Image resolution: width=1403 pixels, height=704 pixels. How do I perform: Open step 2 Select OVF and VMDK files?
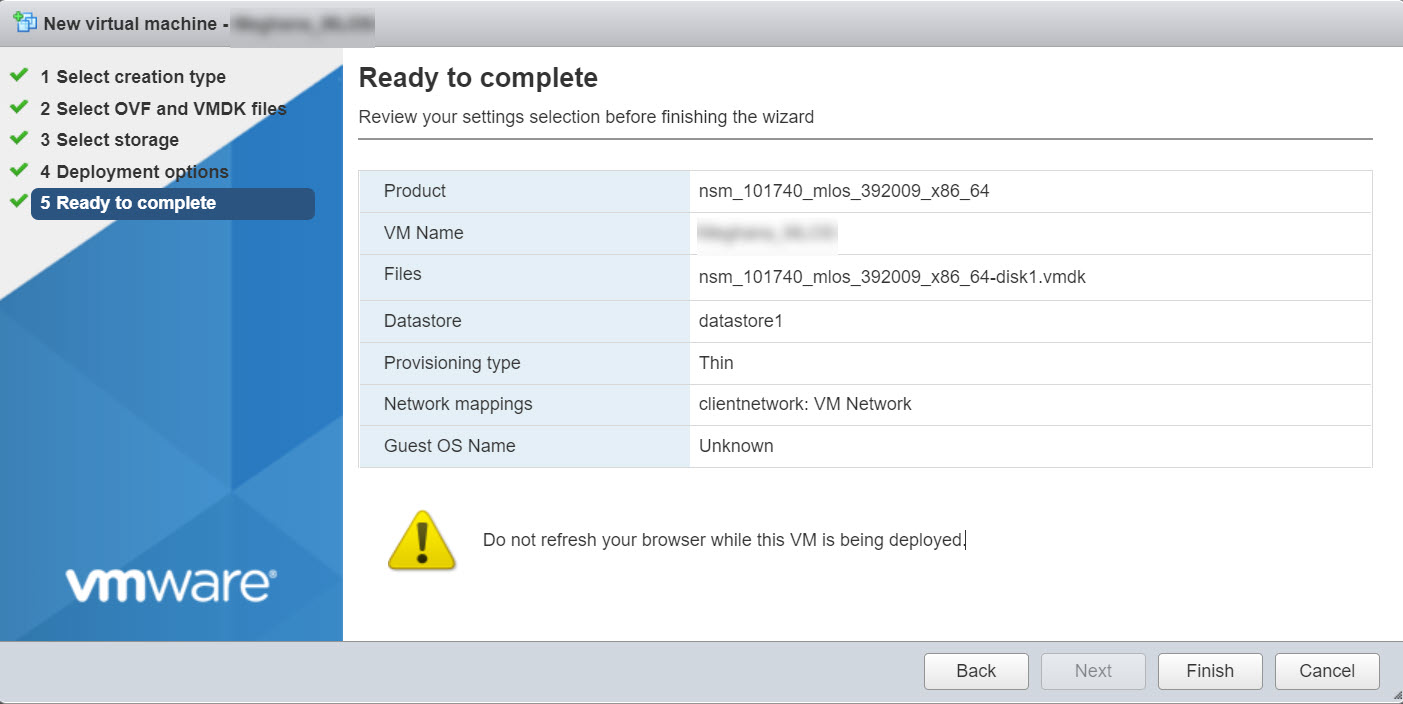pyautogui.click(x=163, y=108)
